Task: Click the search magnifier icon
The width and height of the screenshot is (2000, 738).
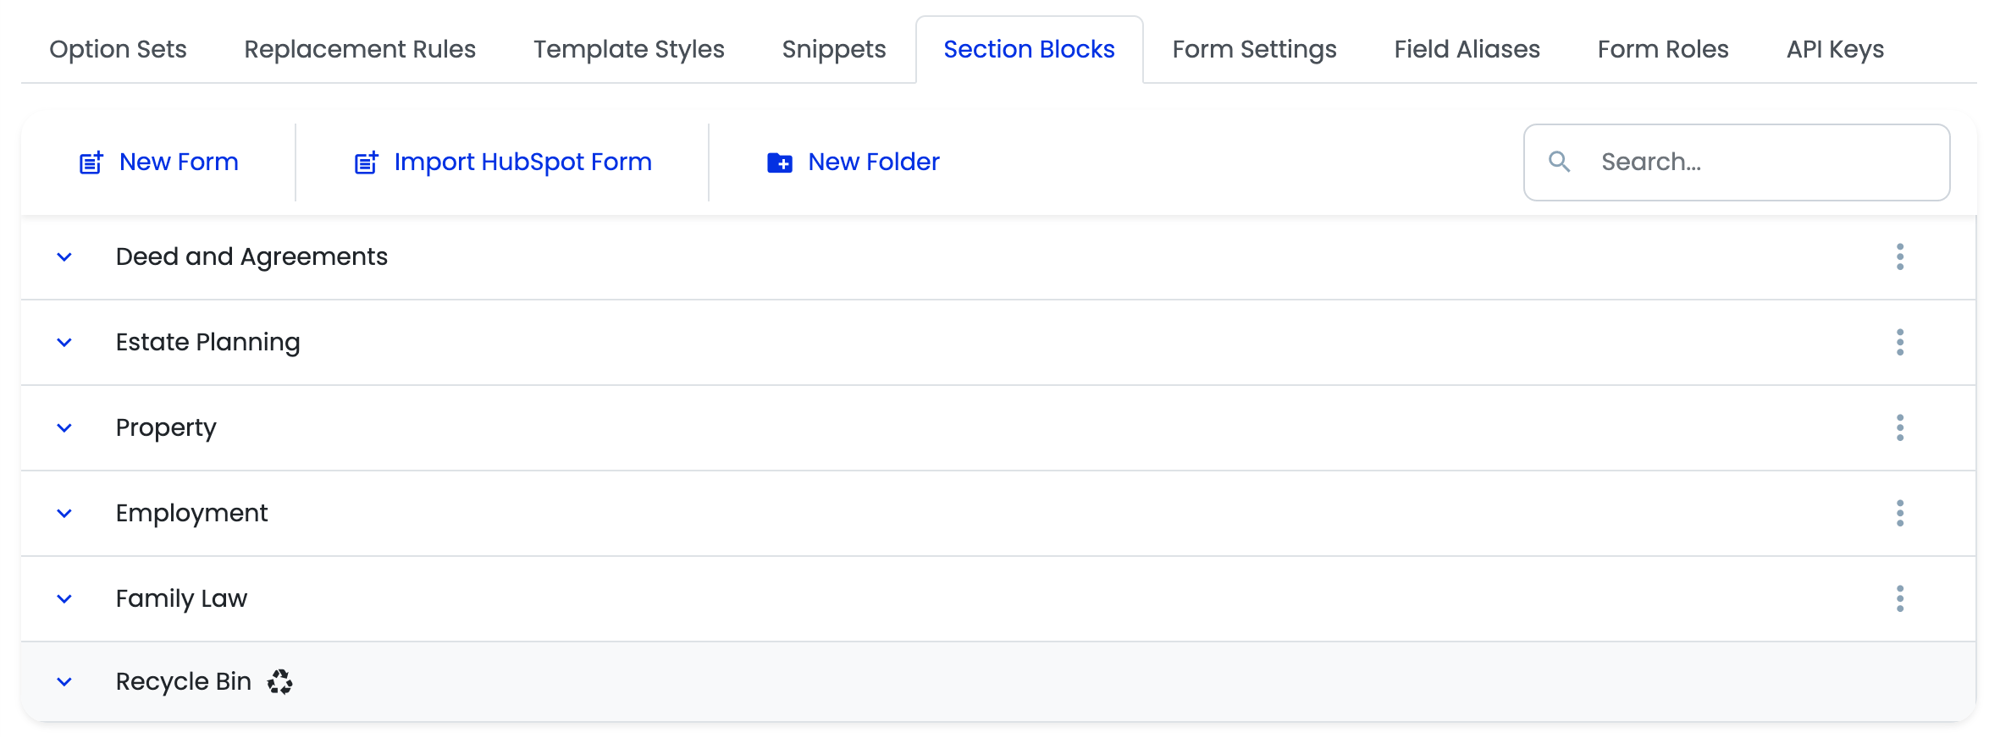Action: pyautogui.click(x=1560, y=161)
